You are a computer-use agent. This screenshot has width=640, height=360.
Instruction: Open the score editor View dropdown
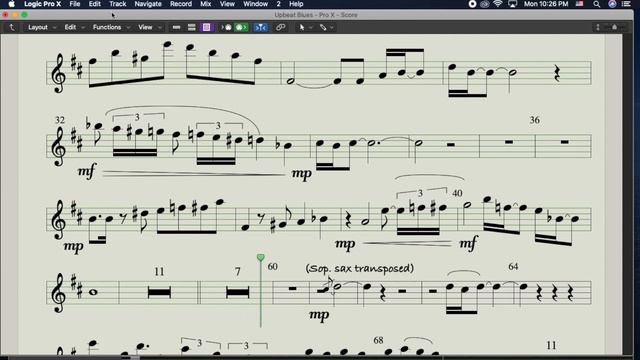tap(149, 27)
